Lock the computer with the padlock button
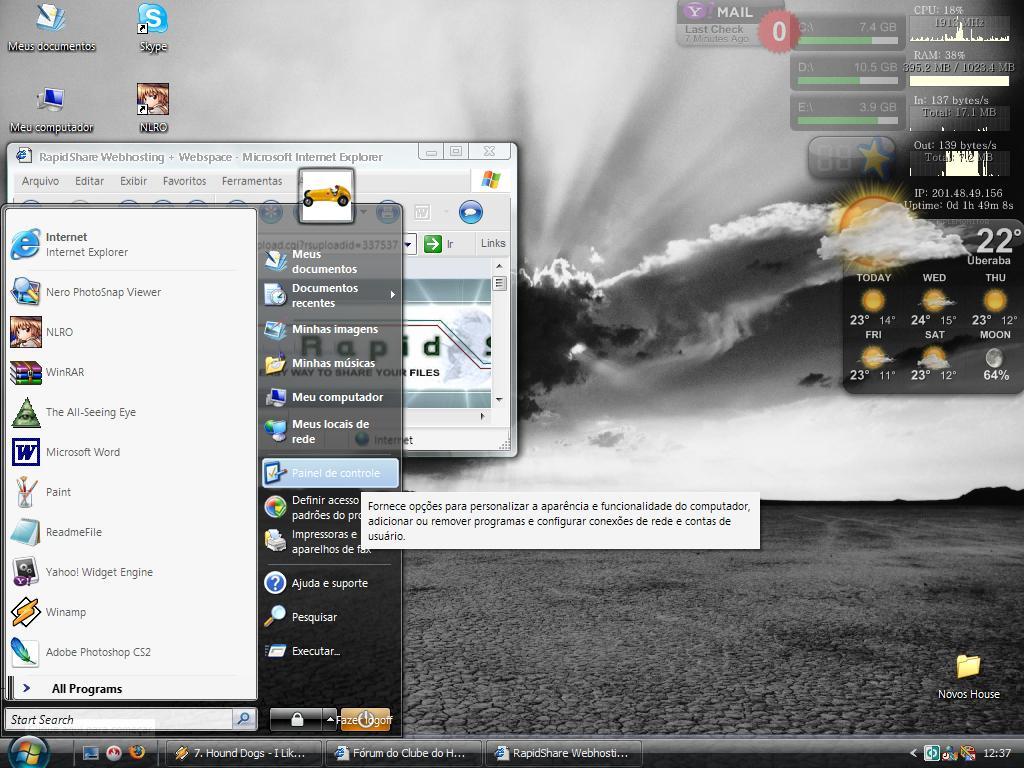The image size is (1024, 768). (x=296, y=719)
